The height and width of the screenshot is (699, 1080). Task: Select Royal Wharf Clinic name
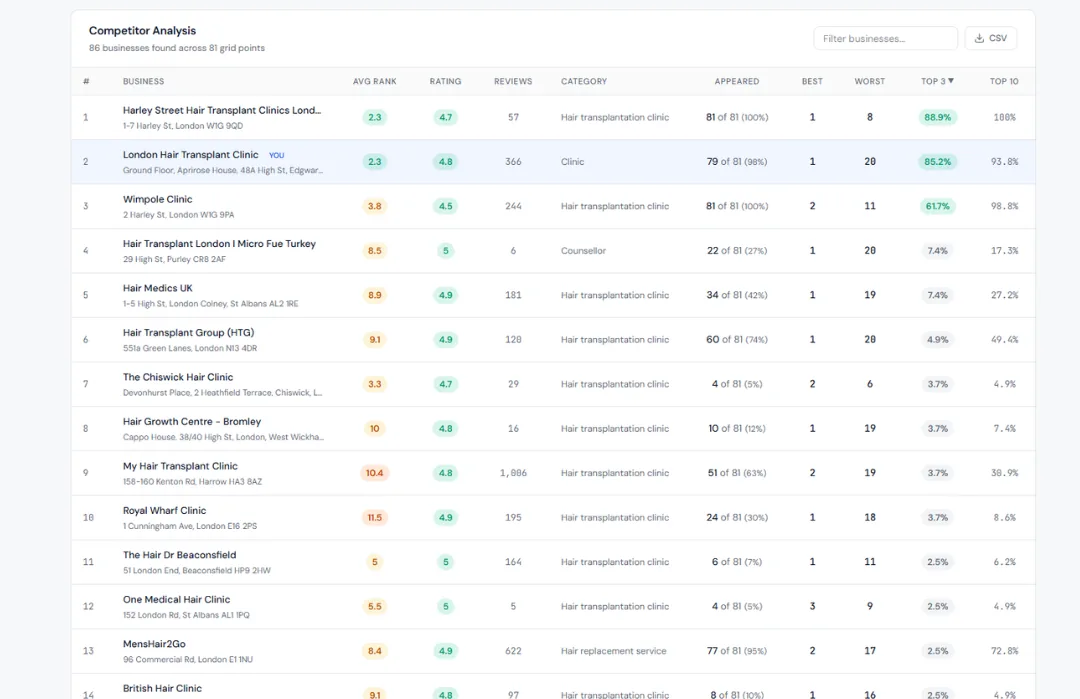[x=164, y=510]
